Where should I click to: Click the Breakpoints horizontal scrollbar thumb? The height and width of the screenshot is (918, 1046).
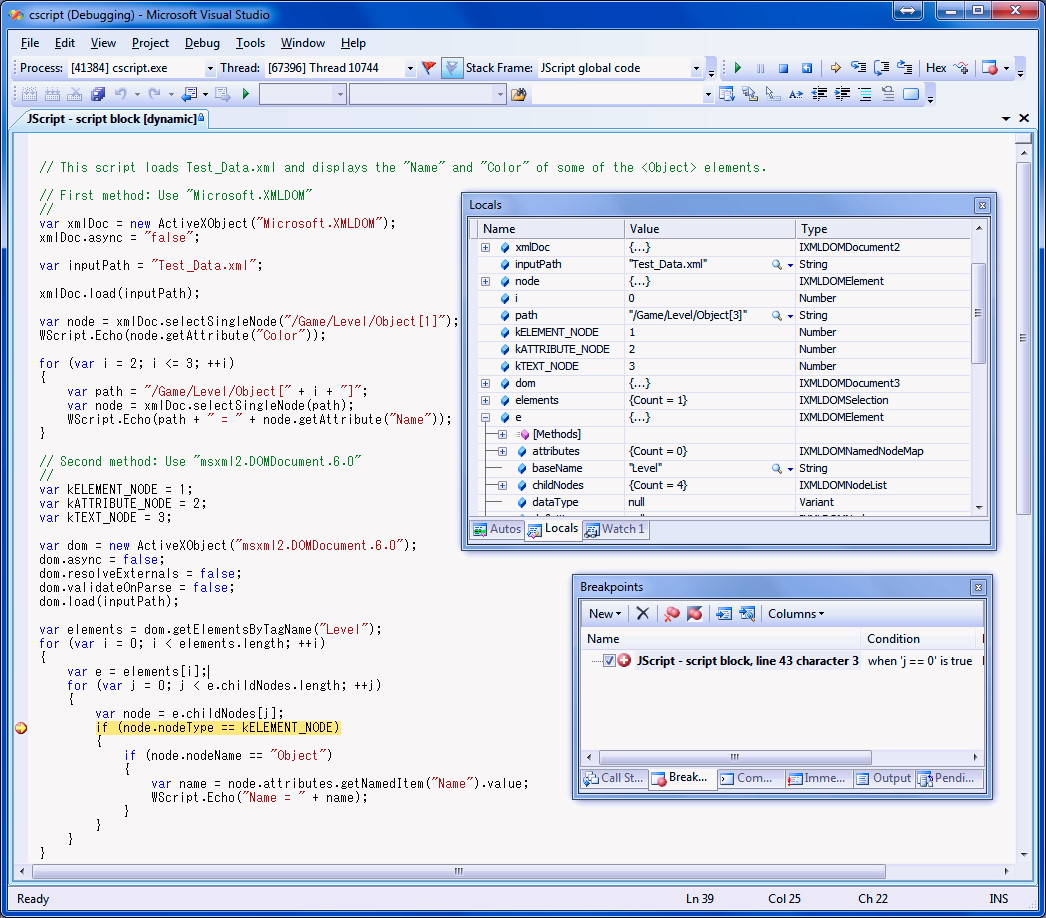click(x=735, y=757)
